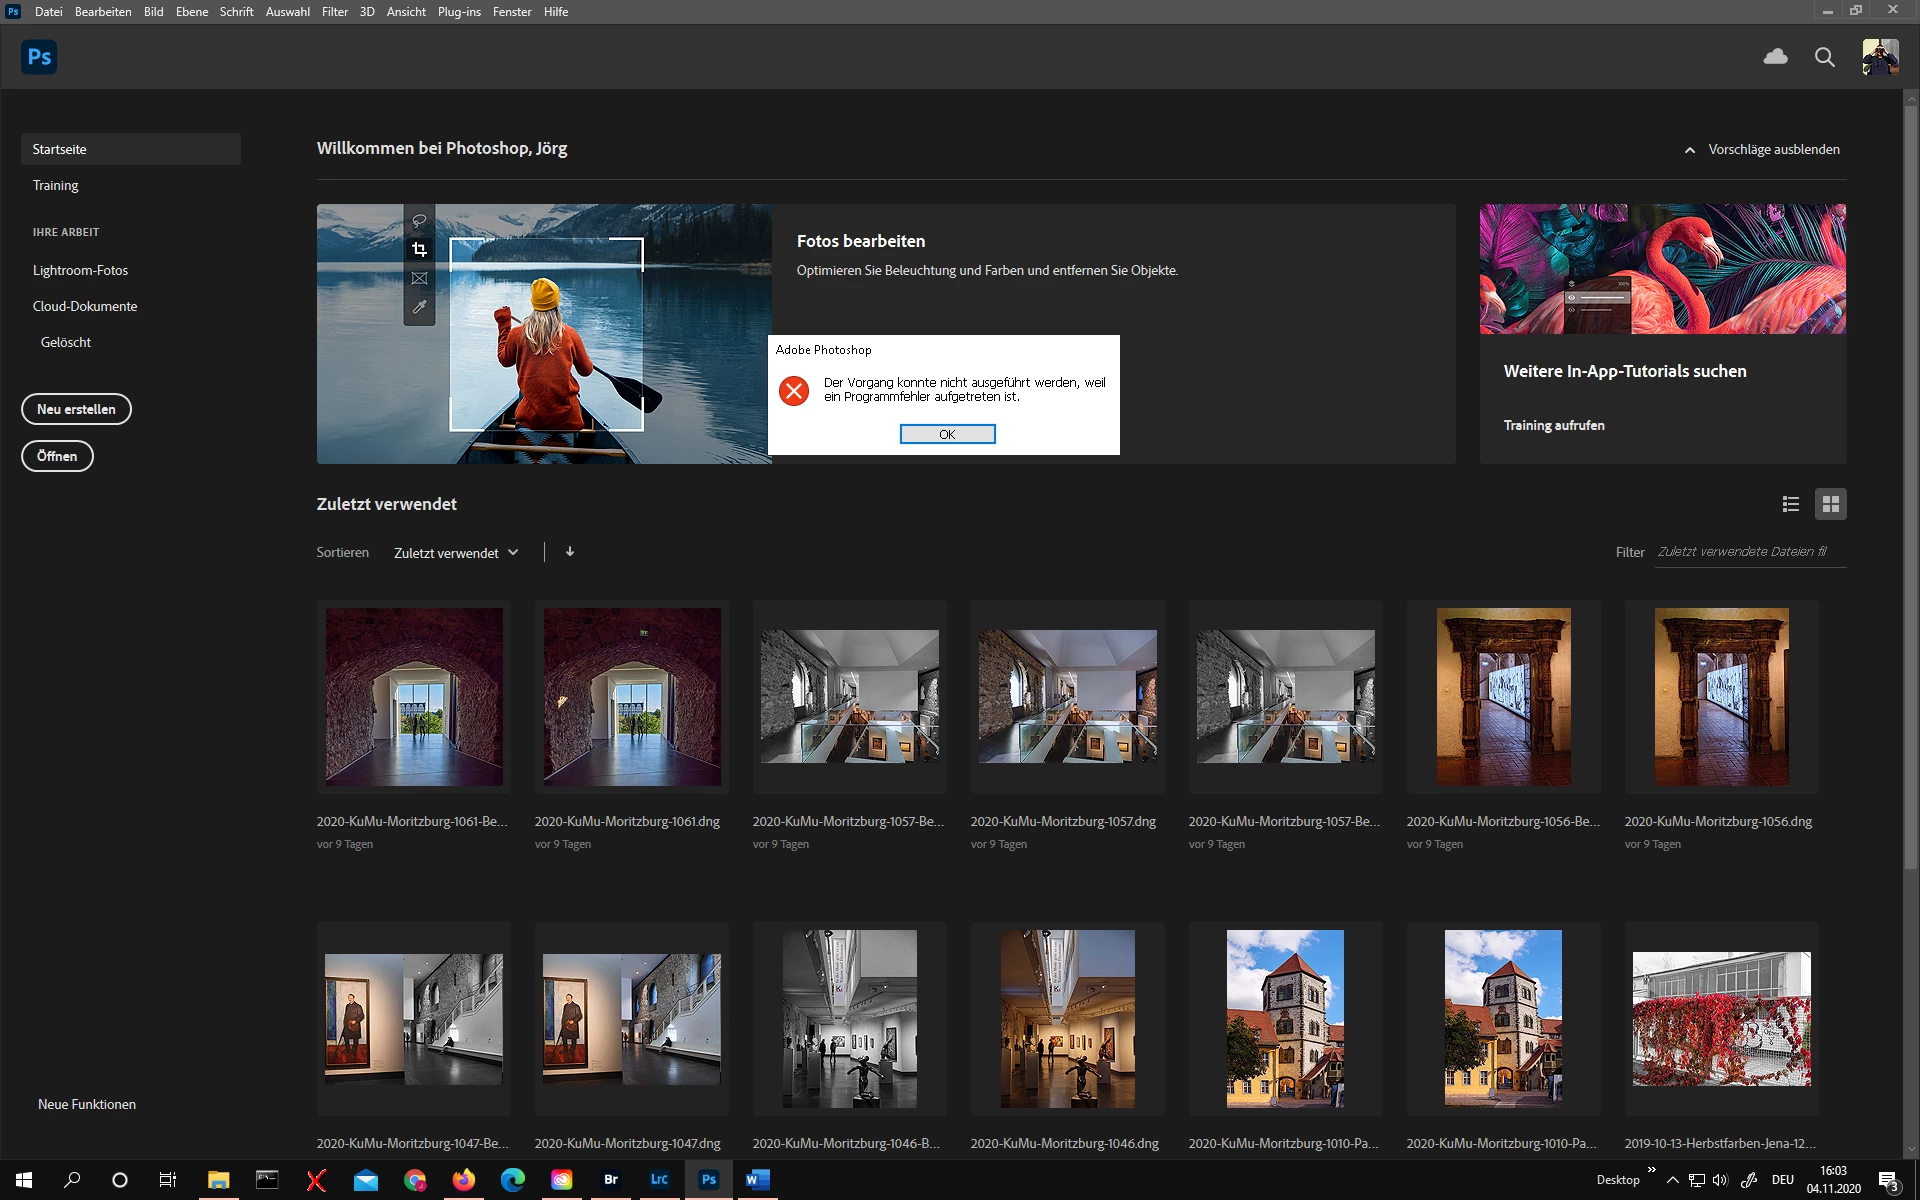
Task: Open the cloud sync status icon
Action: [1775, 57]
